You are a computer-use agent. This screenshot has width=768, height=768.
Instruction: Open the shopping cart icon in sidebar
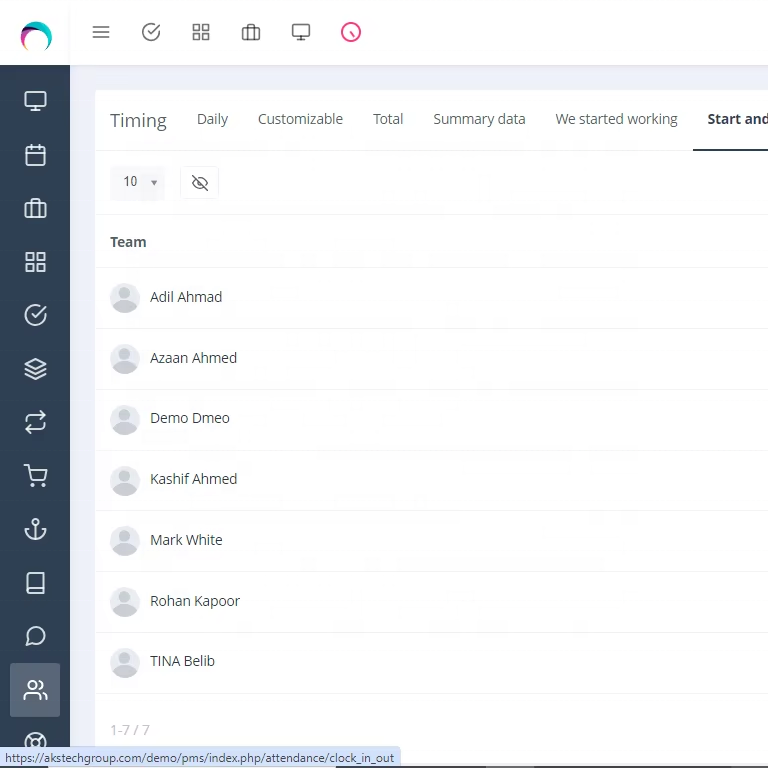(35, 476)
